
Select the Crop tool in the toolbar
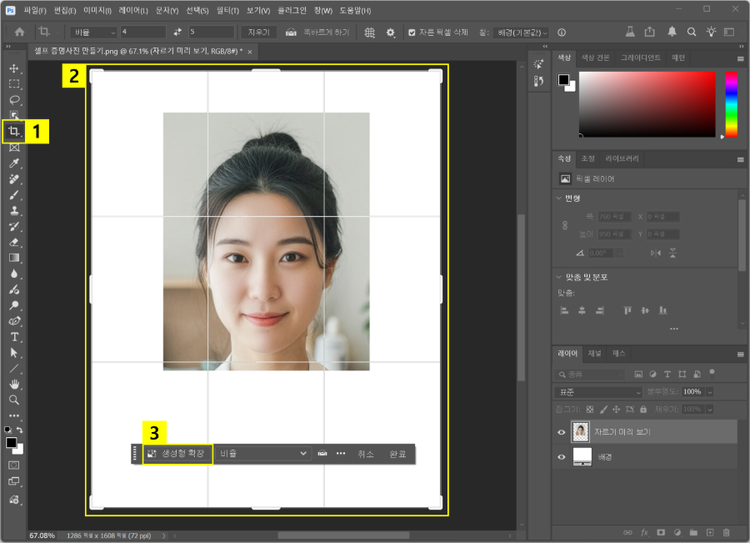[14, 131]
